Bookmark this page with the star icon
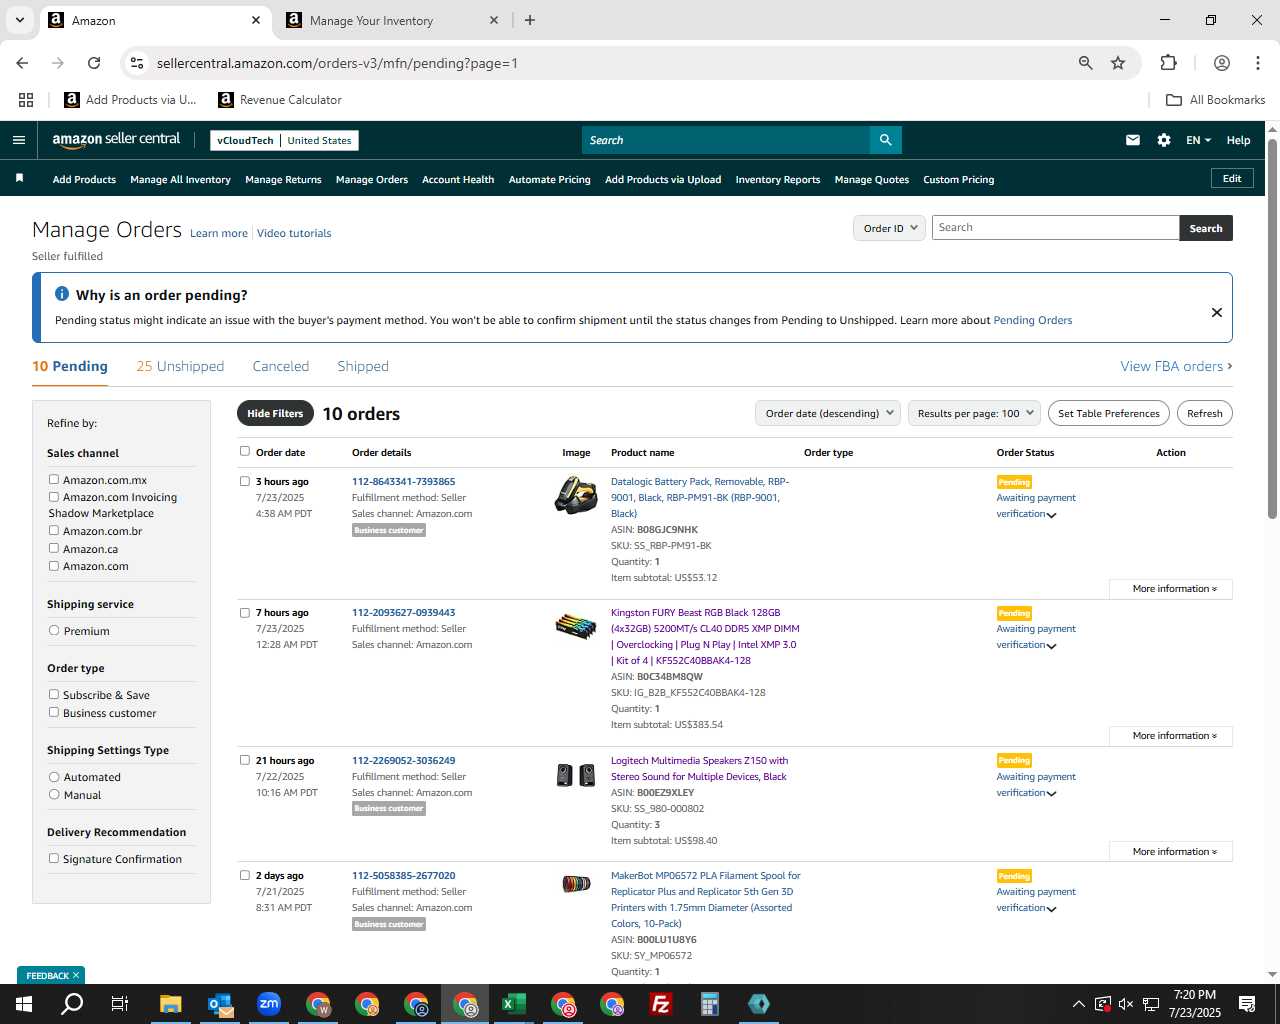The height and width of the screenshot is (1024, 1280). click(x=1118, y=63)
